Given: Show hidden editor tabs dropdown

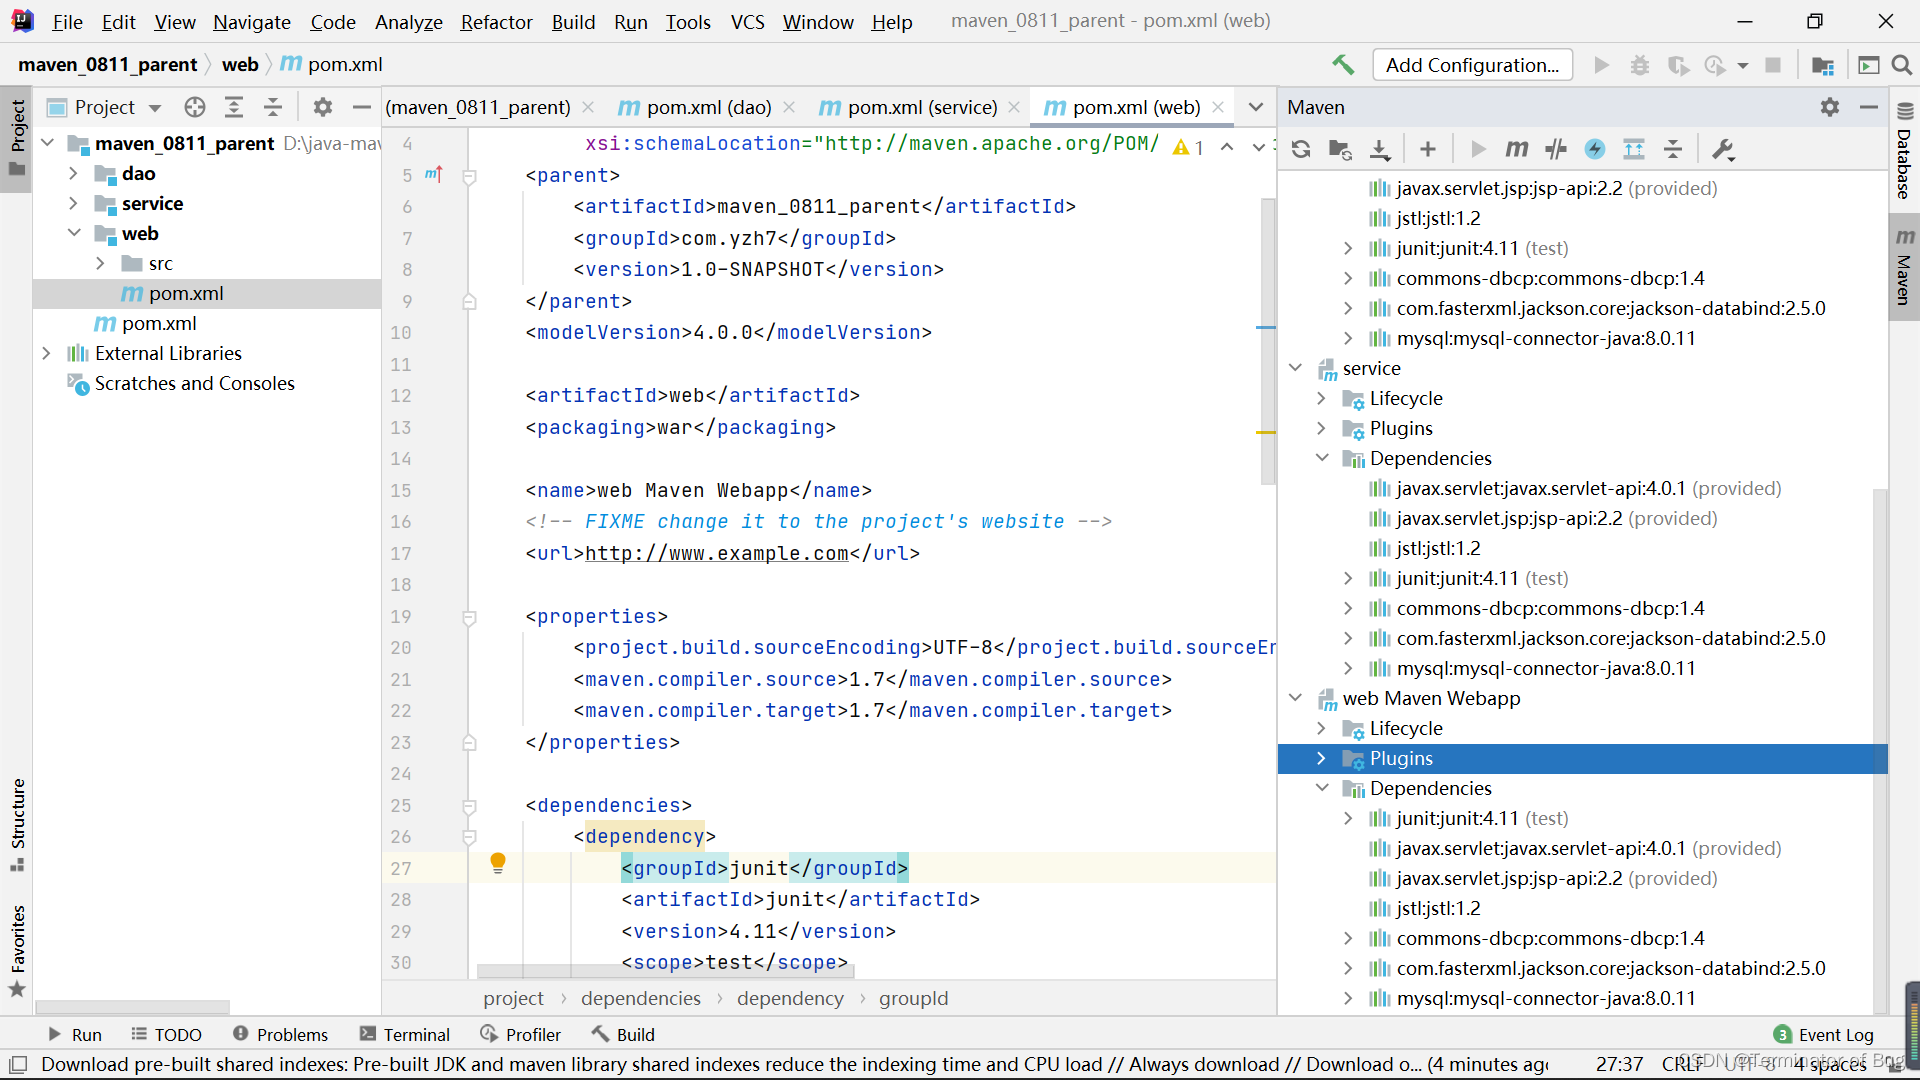Looking at the screenshot, I should (x=1256, y=107).
